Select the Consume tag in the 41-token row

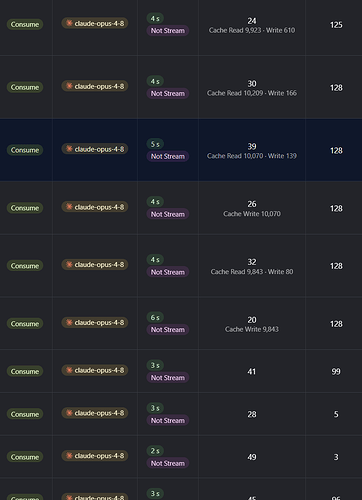point(25,371)
